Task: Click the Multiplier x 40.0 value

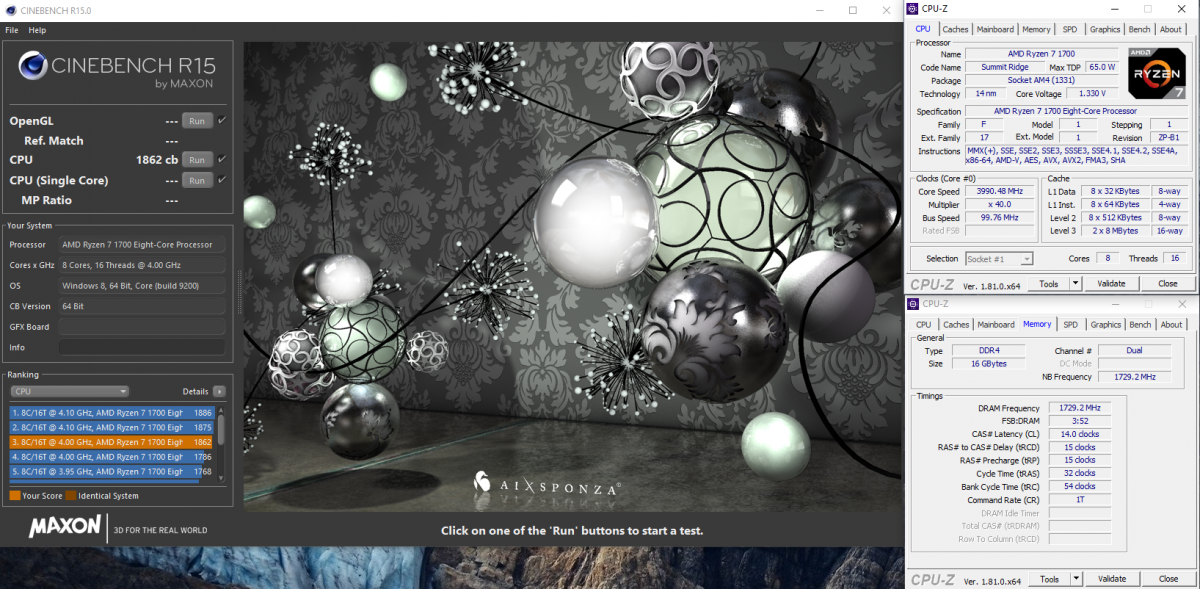Action: 999,204
